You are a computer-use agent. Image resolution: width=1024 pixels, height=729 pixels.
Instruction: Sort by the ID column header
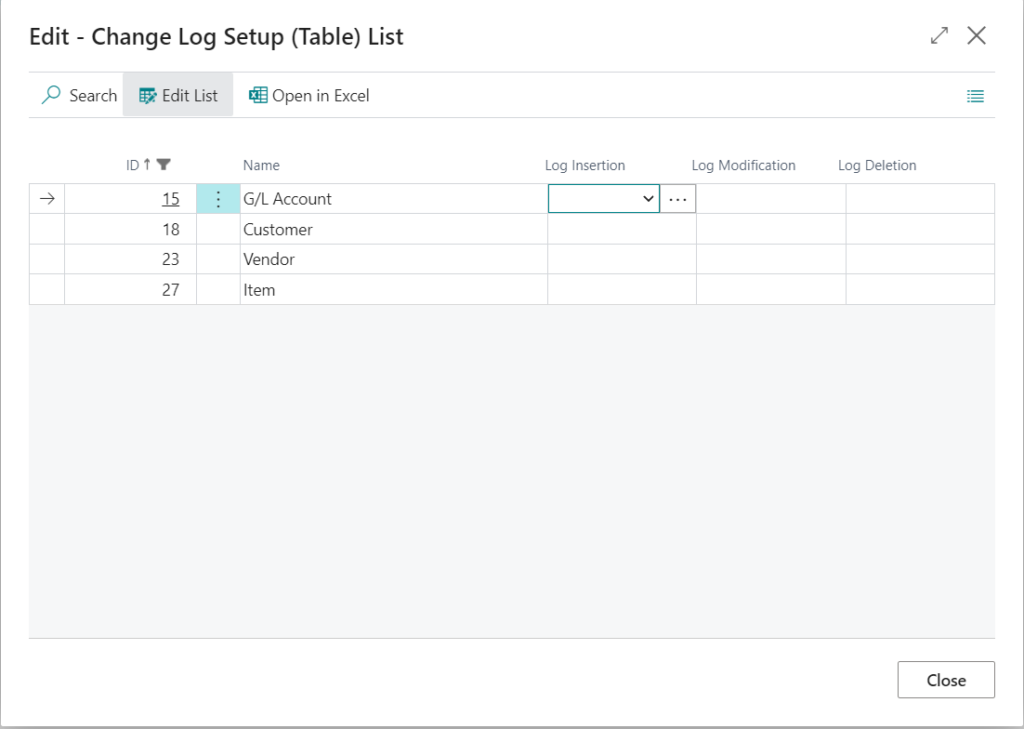pyautogui.click(x=133, y=165)
